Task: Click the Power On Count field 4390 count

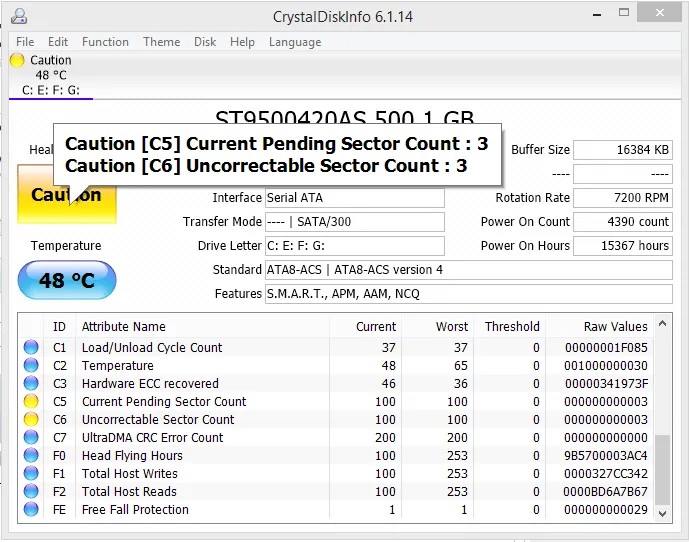Action: 623,222
